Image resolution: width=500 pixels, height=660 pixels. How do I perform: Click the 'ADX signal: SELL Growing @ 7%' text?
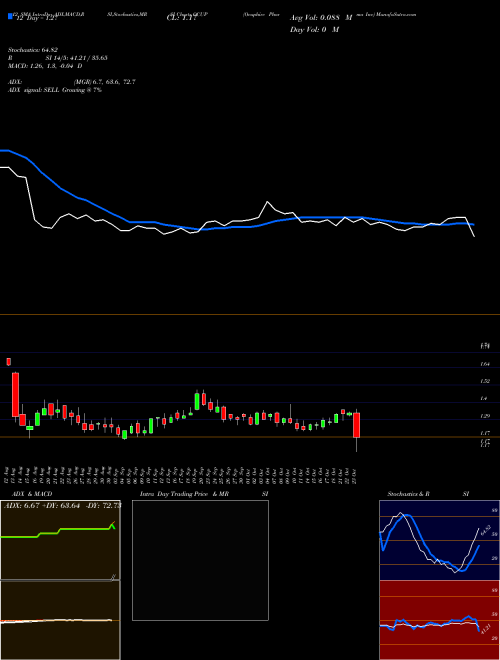[x=55, y=90]
